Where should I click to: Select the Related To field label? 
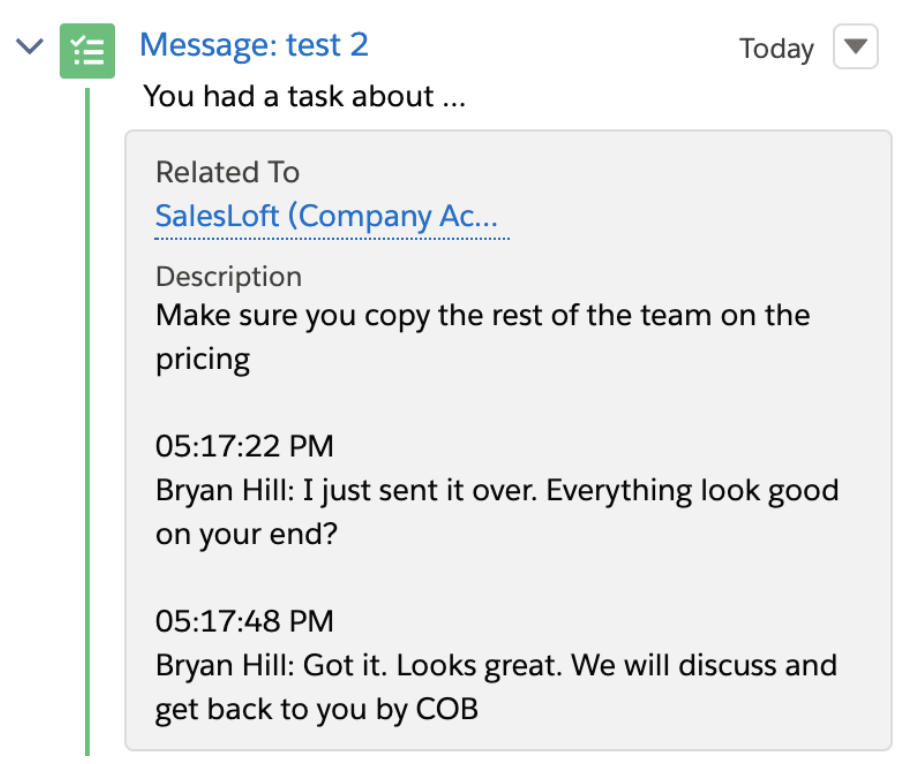coord(227,173)
